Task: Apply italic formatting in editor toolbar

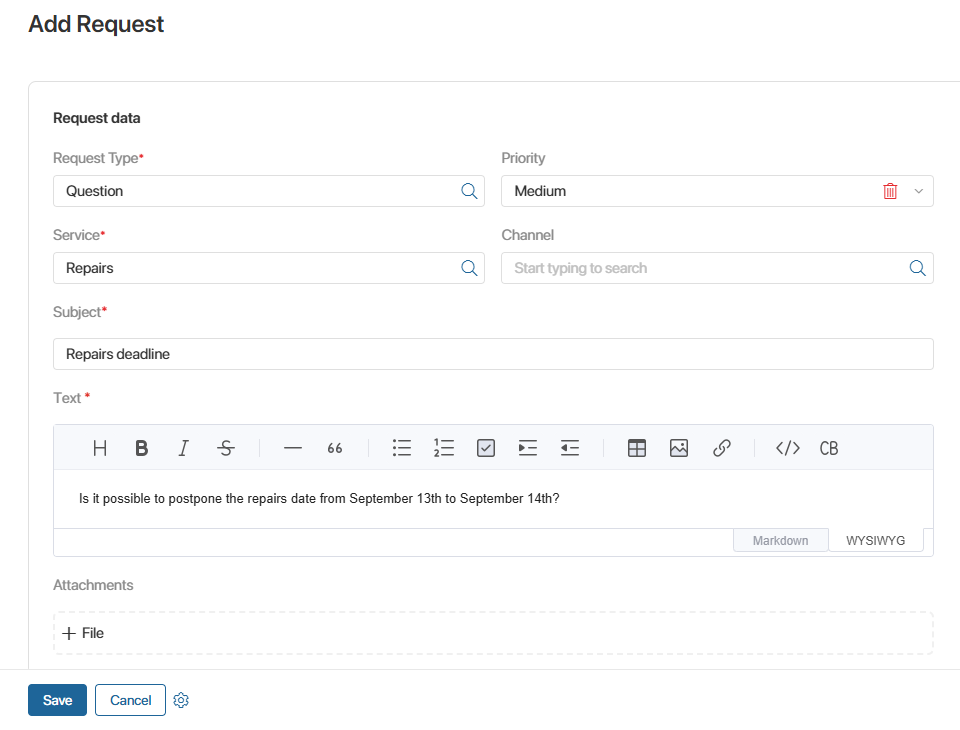Action: 183,448
